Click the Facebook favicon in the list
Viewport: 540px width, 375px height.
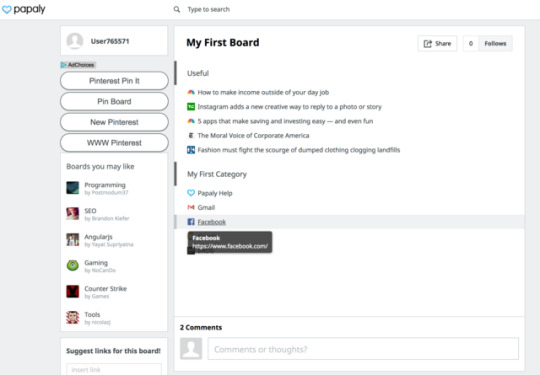191,222
